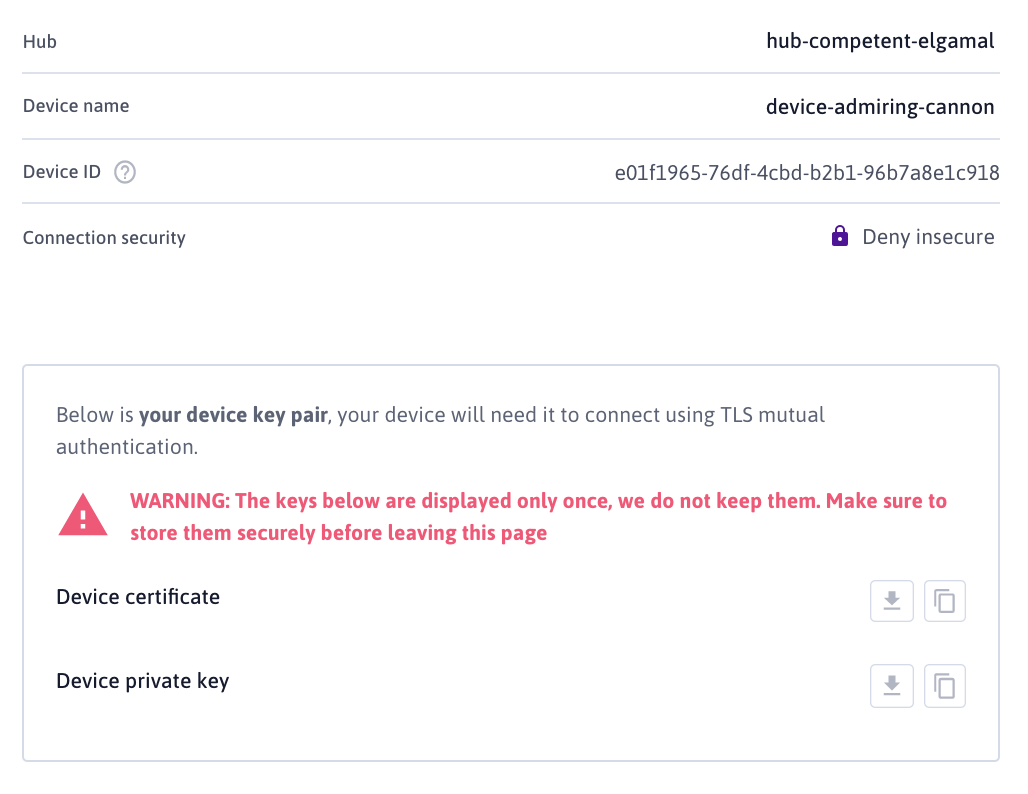Click the Device ID row label

(62, 172)
